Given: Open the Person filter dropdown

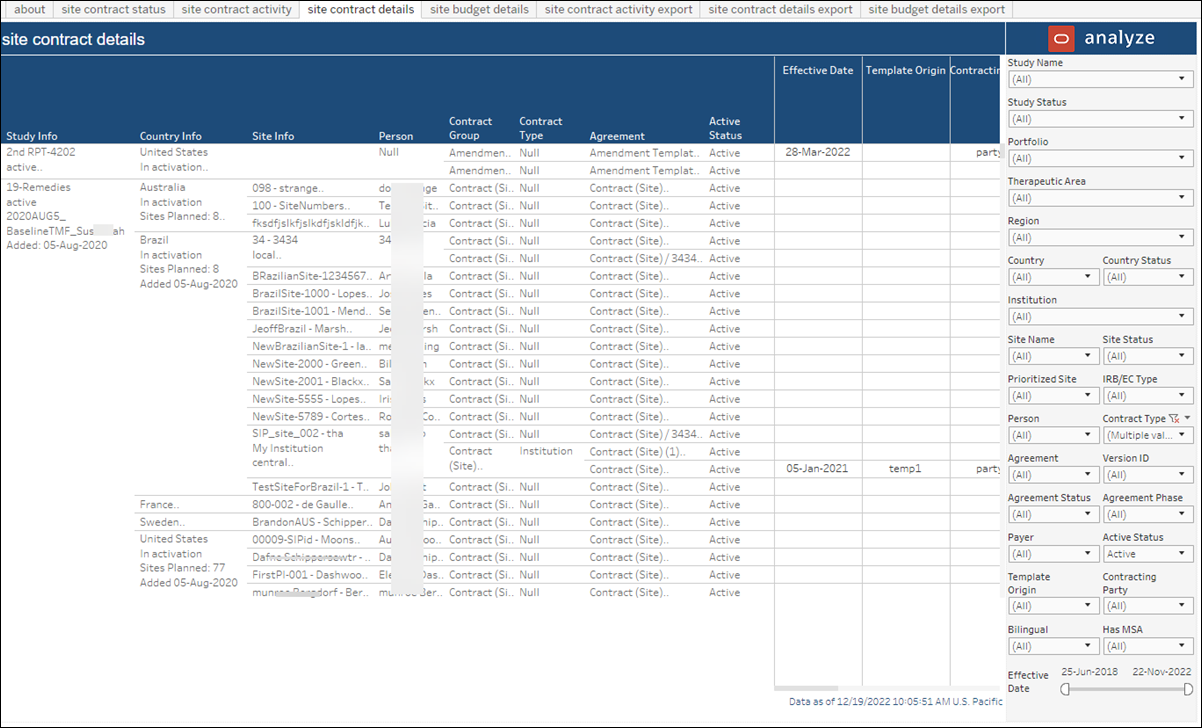Looking at the screenshot, I should click(1053, 435).
